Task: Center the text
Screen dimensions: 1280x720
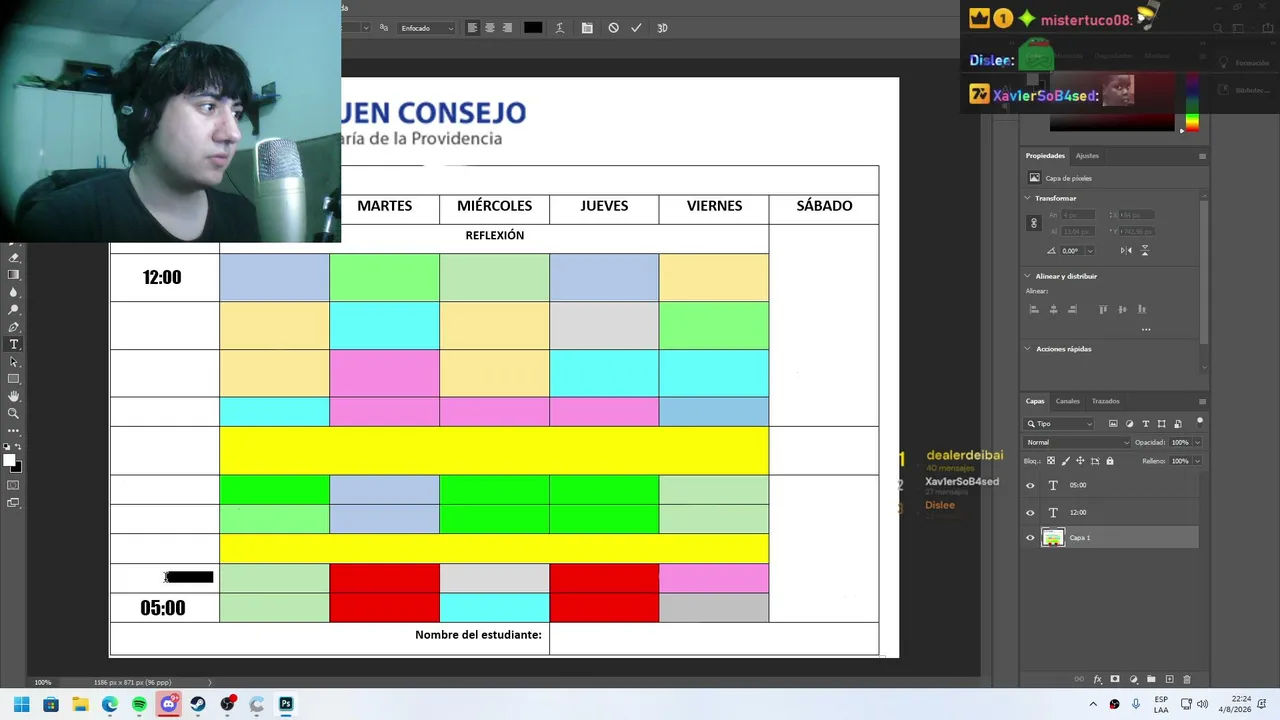Action: tap(490, 28)
